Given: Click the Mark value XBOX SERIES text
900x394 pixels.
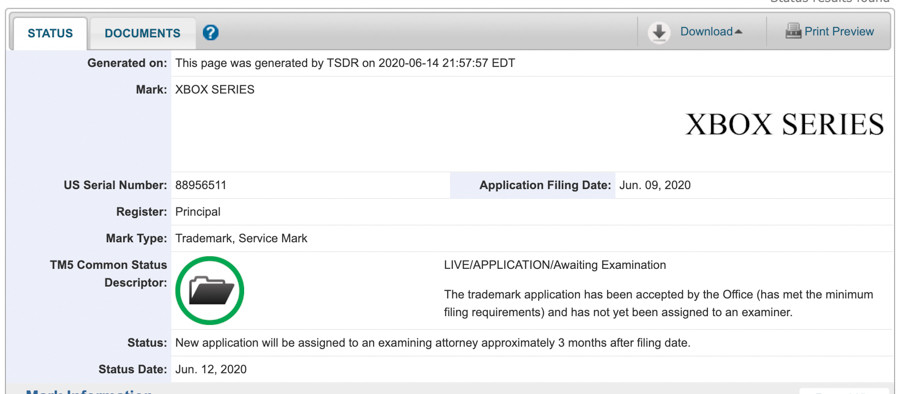Looking at the screenshot, I should click(x=215, y=90).
